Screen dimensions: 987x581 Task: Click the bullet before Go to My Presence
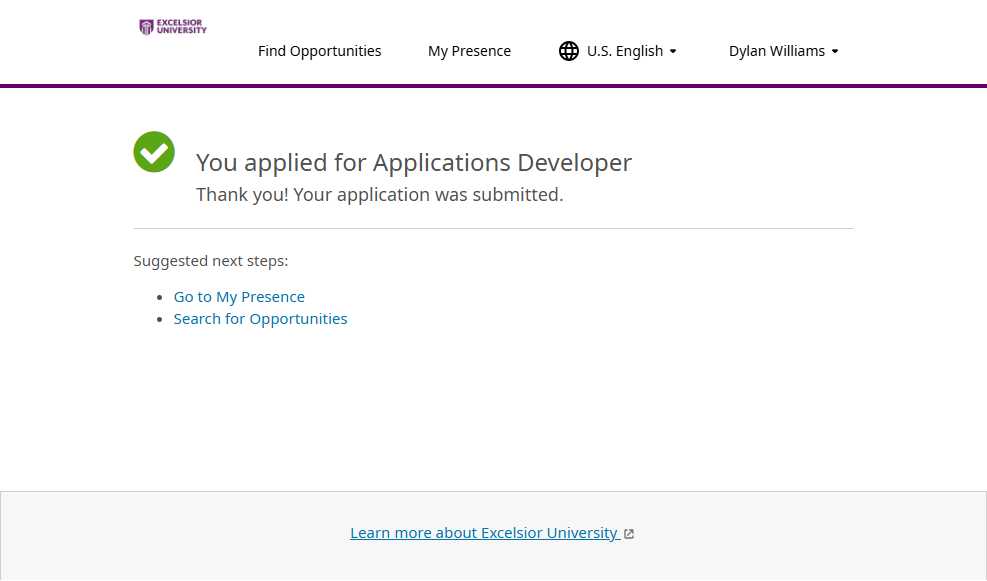tap(161, 298)
